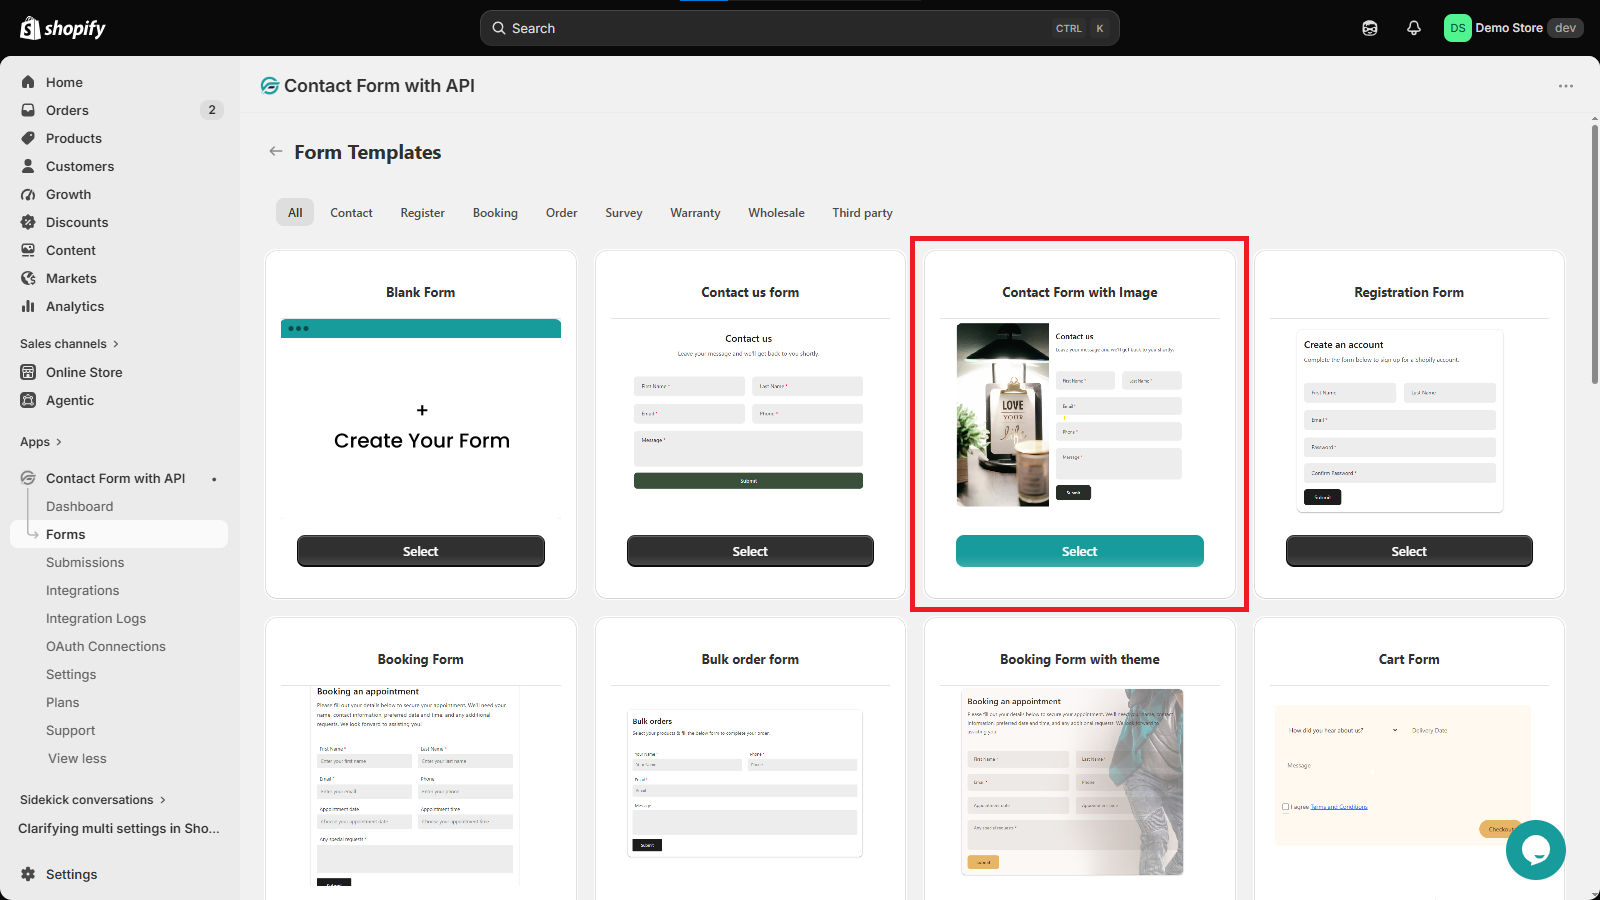1600x900 pixels.
Task: Expand the Apps section
Action: (x=41, y=442)
